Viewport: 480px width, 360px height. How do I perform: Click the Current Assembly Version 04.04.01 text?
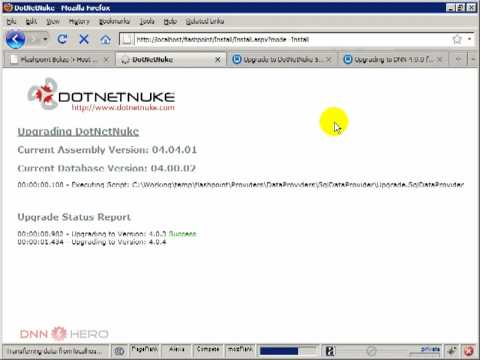coord(107,150)
